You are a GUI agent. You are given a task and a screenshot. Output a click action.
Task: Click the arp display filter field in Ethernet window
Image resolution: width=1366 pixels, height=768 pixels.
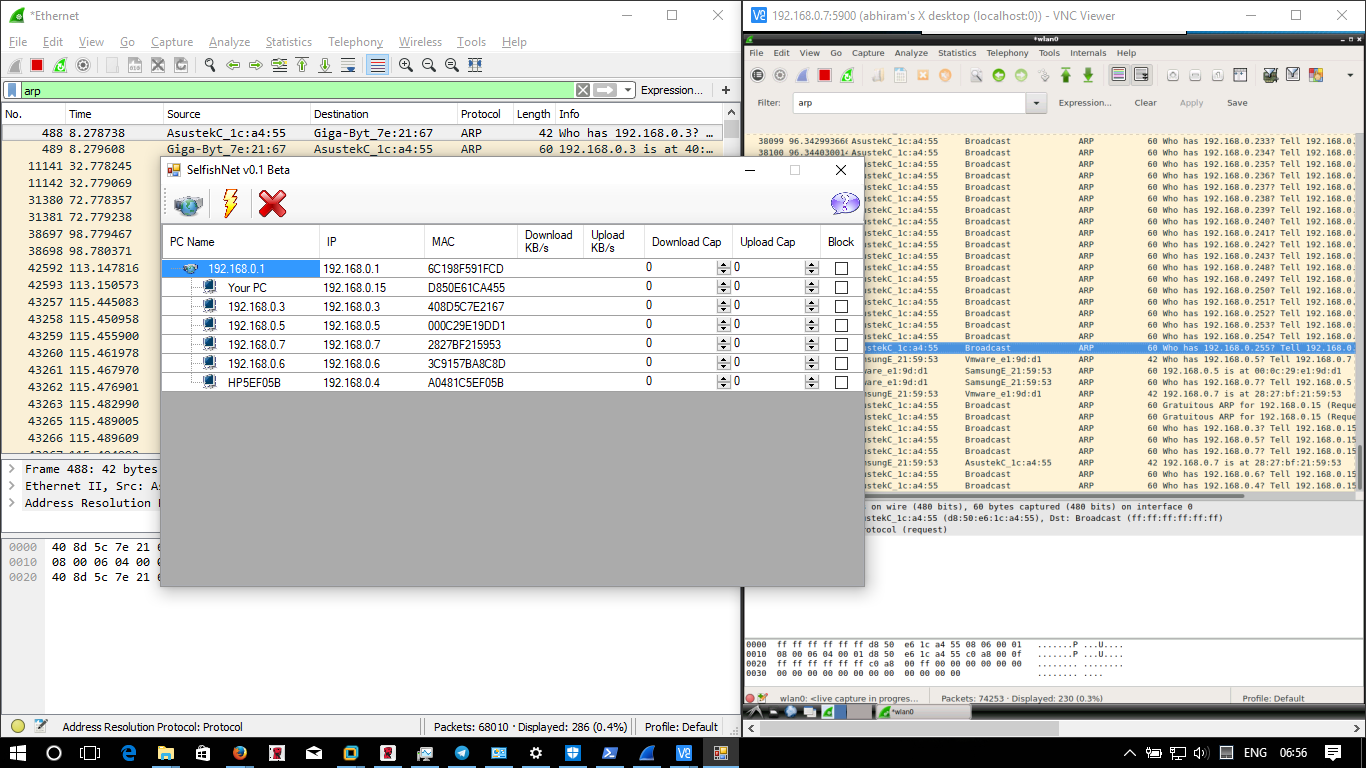(x=297, y=90)
